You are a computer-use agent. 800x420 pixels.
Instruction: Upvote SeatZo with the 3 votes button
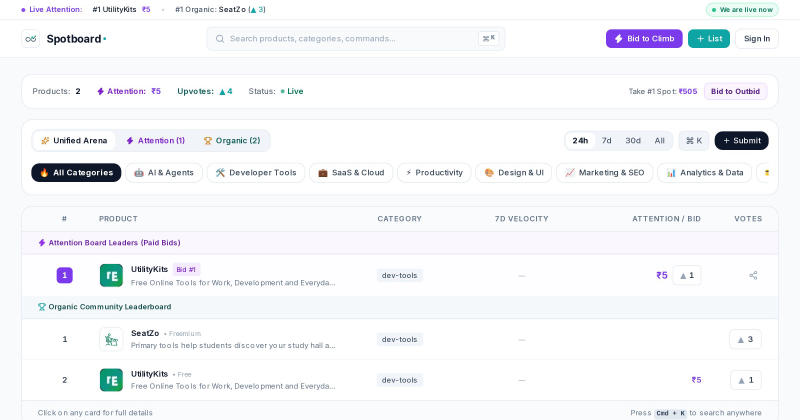tap(745, 339)
